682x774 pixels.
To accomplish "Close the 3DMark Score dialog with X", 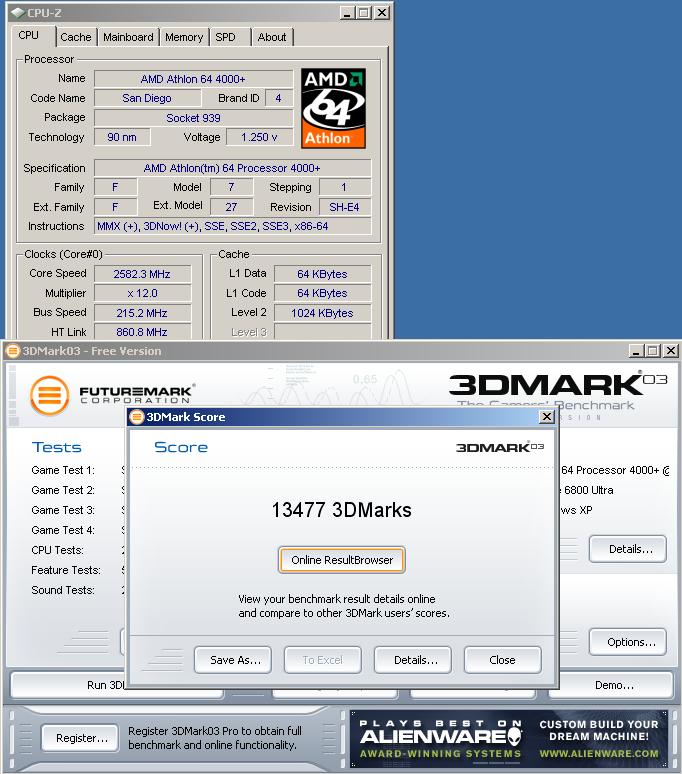I will [x=547, y=417].
